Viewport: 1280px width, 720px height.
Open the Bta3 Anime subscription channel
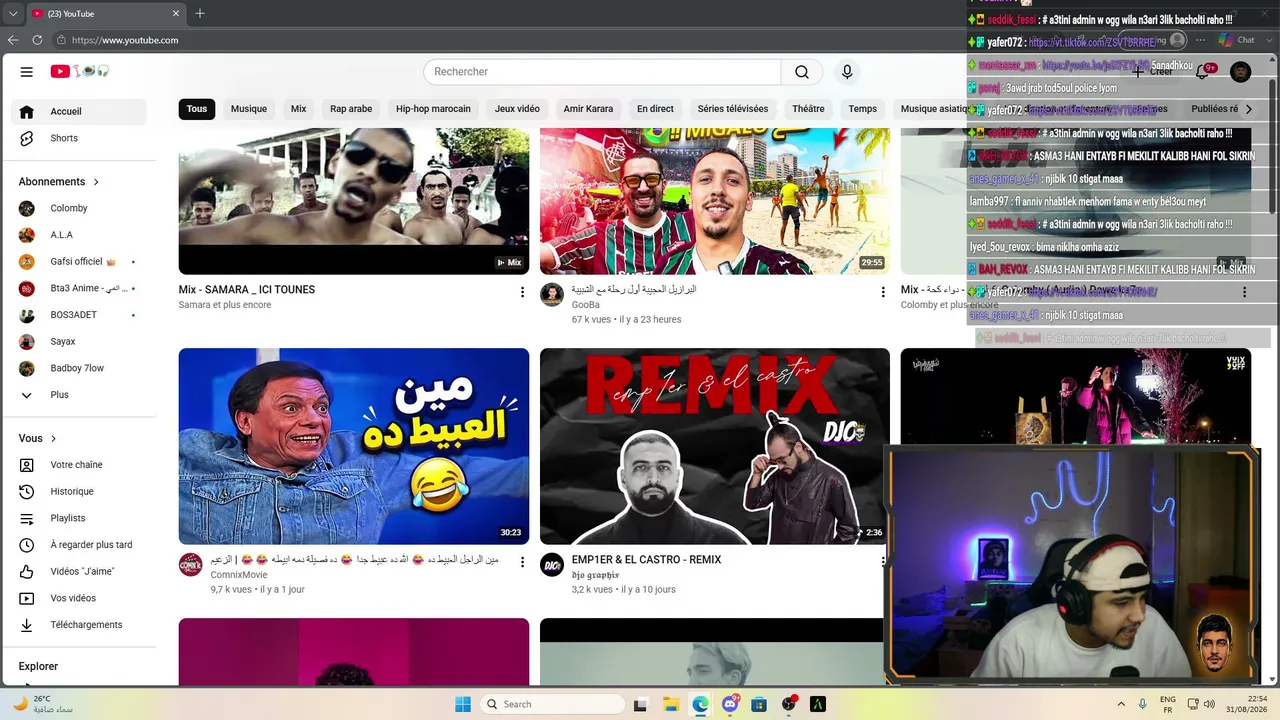click(79, 288)
